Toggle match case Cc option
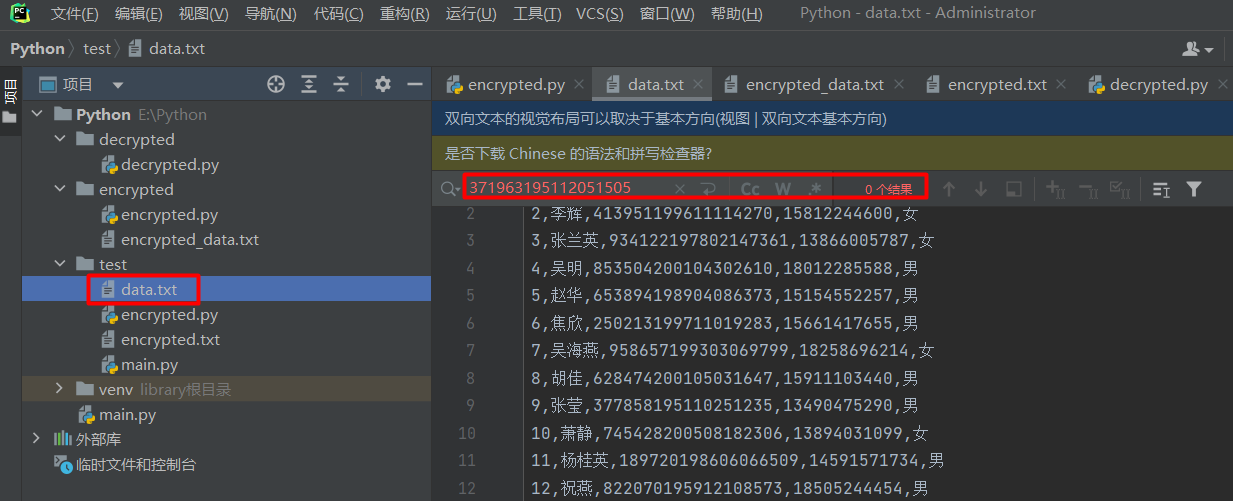1233x501 pixels. (x=750, y=189)
